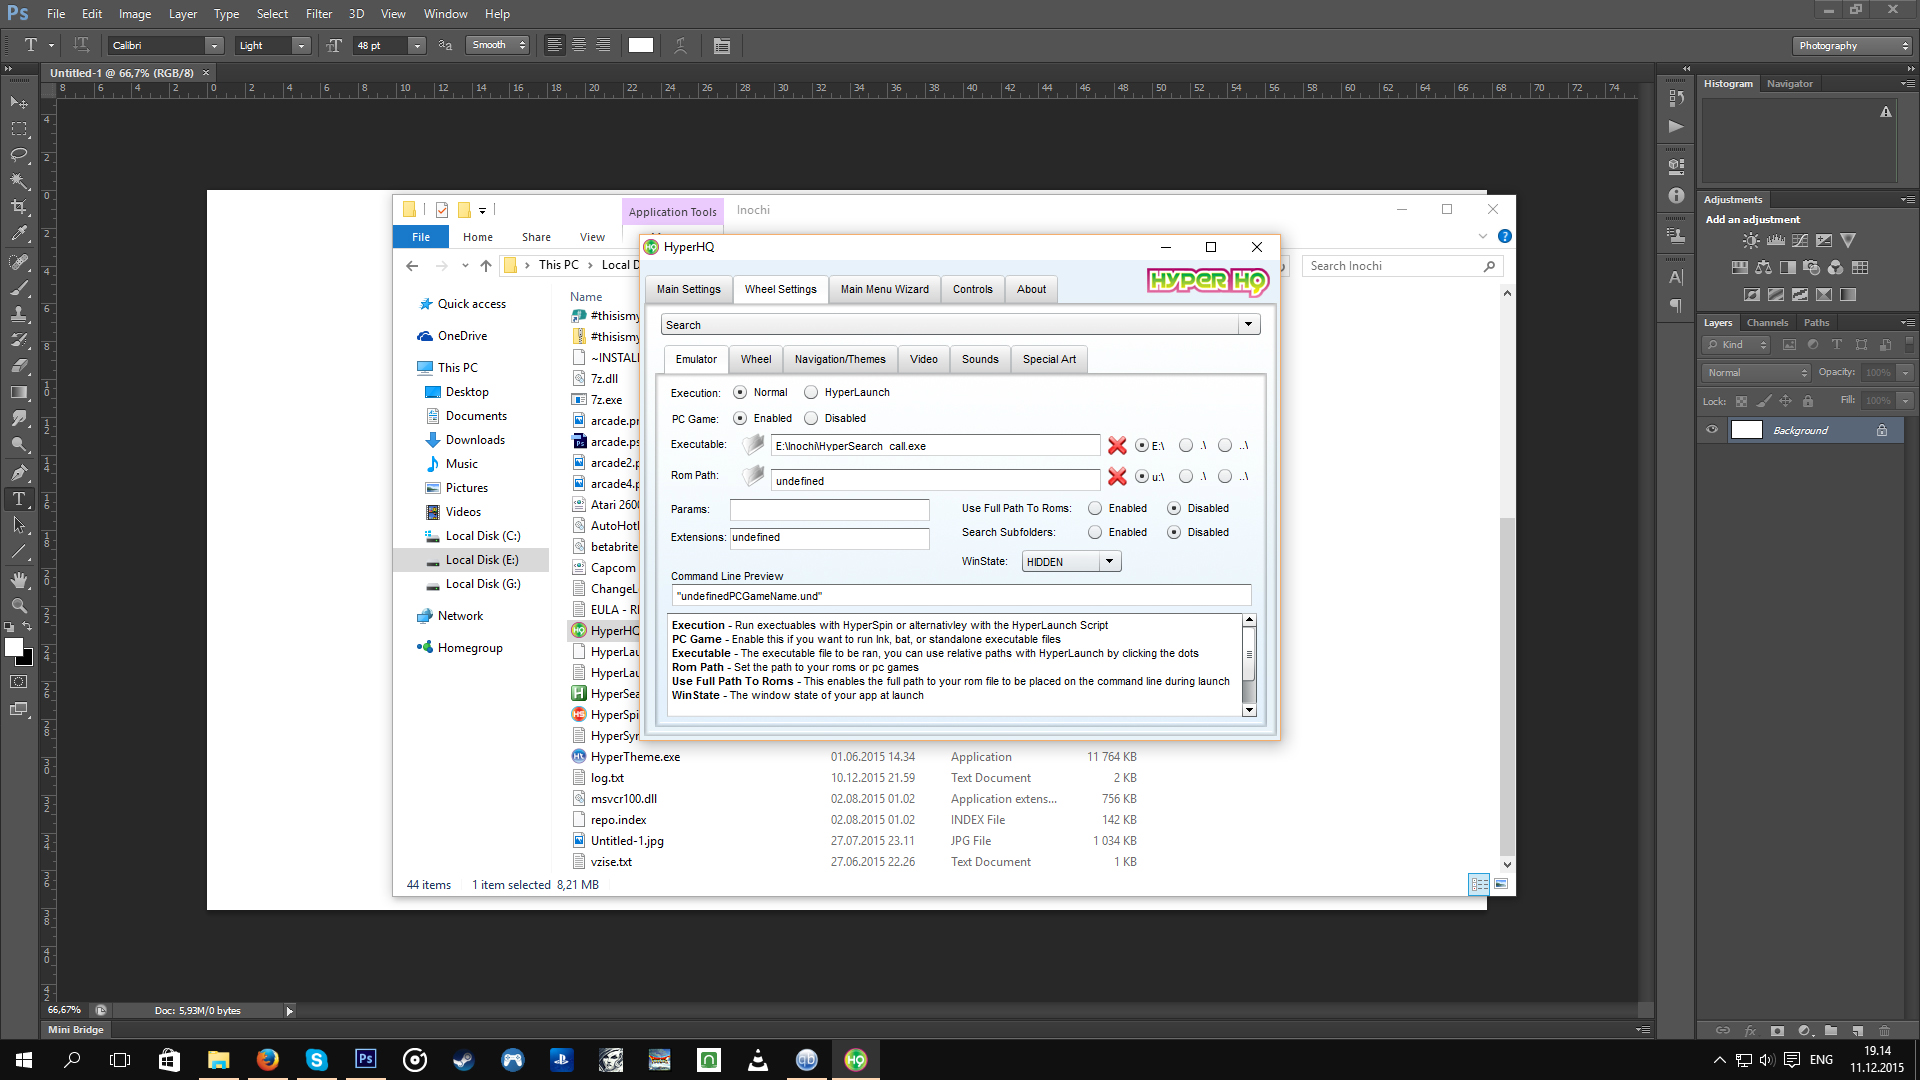
Task: Select the Horizontal Type tool
Action: click(x=19, y=498)
